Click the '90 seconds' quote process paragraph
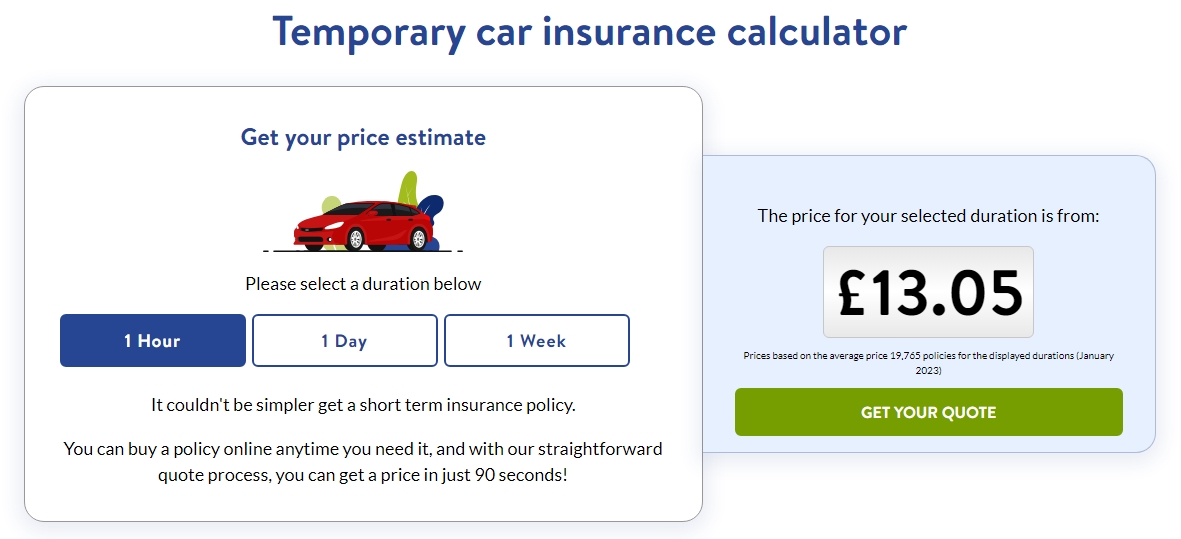Image resolution: width=1181 pixels, height=539 pixels. click(363, 462)
